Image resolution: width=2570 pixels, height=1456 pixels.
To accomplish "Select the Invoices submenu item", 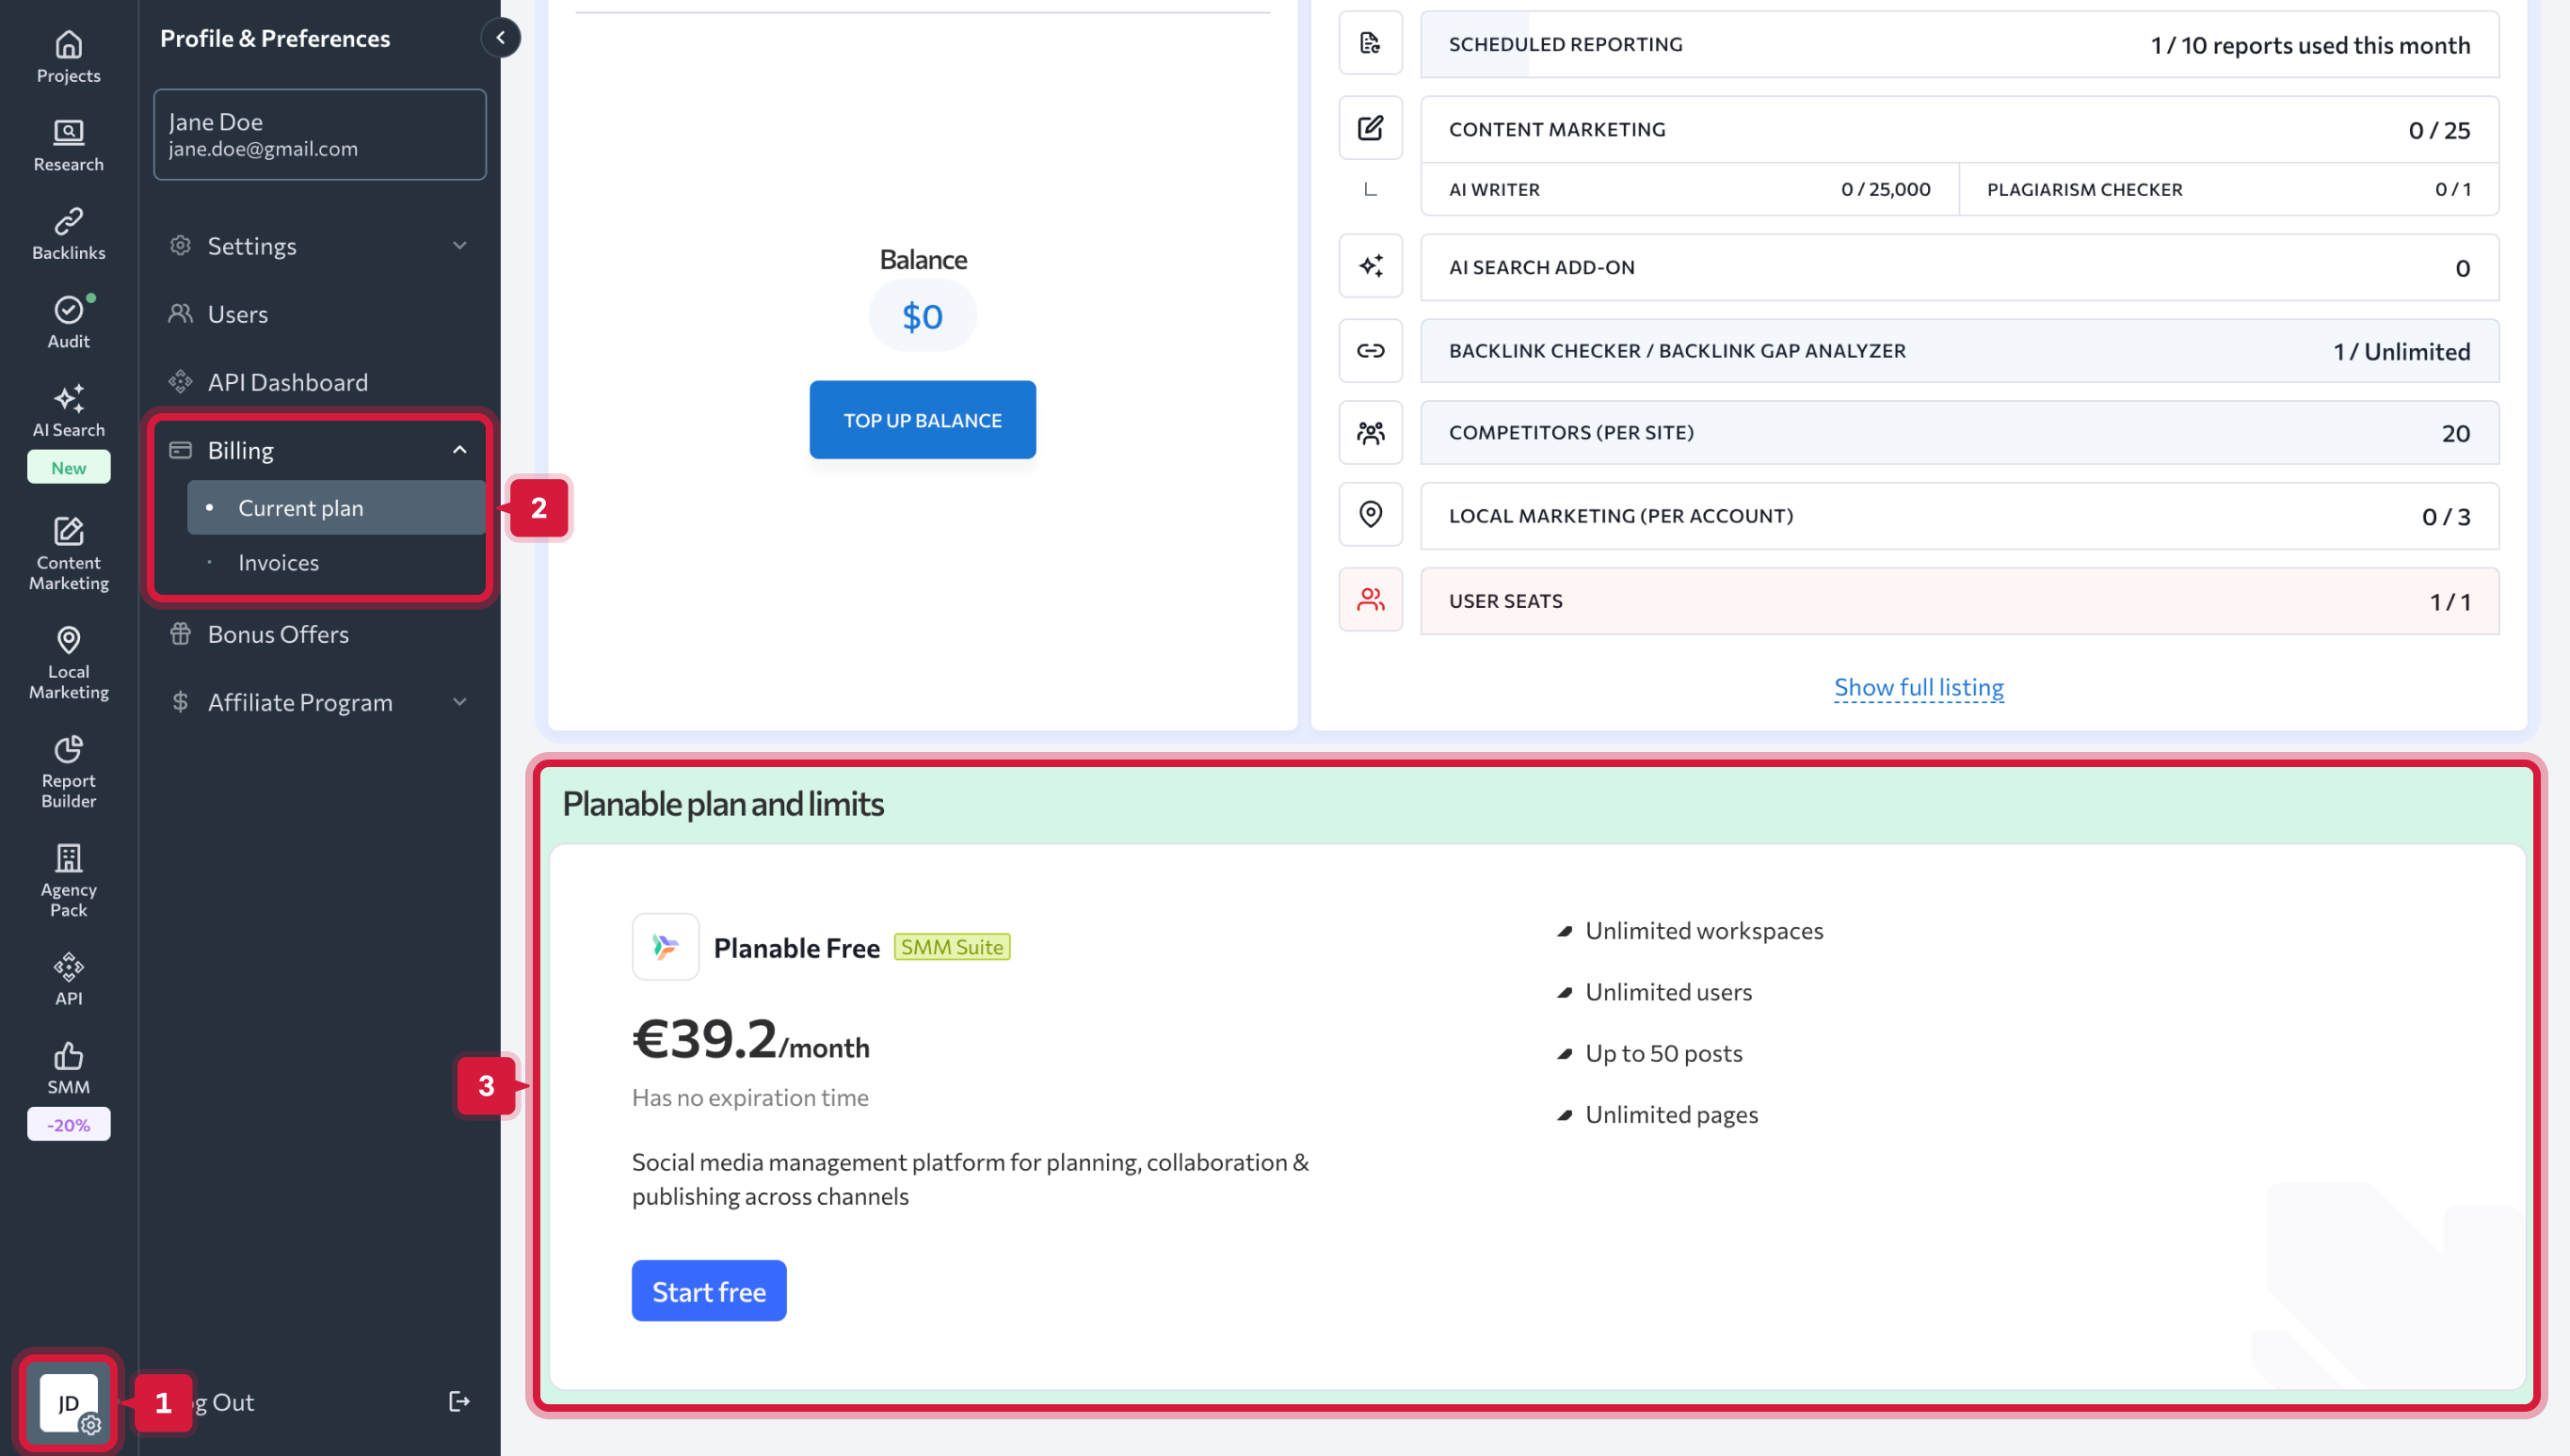I will click(x=278, y=562).
